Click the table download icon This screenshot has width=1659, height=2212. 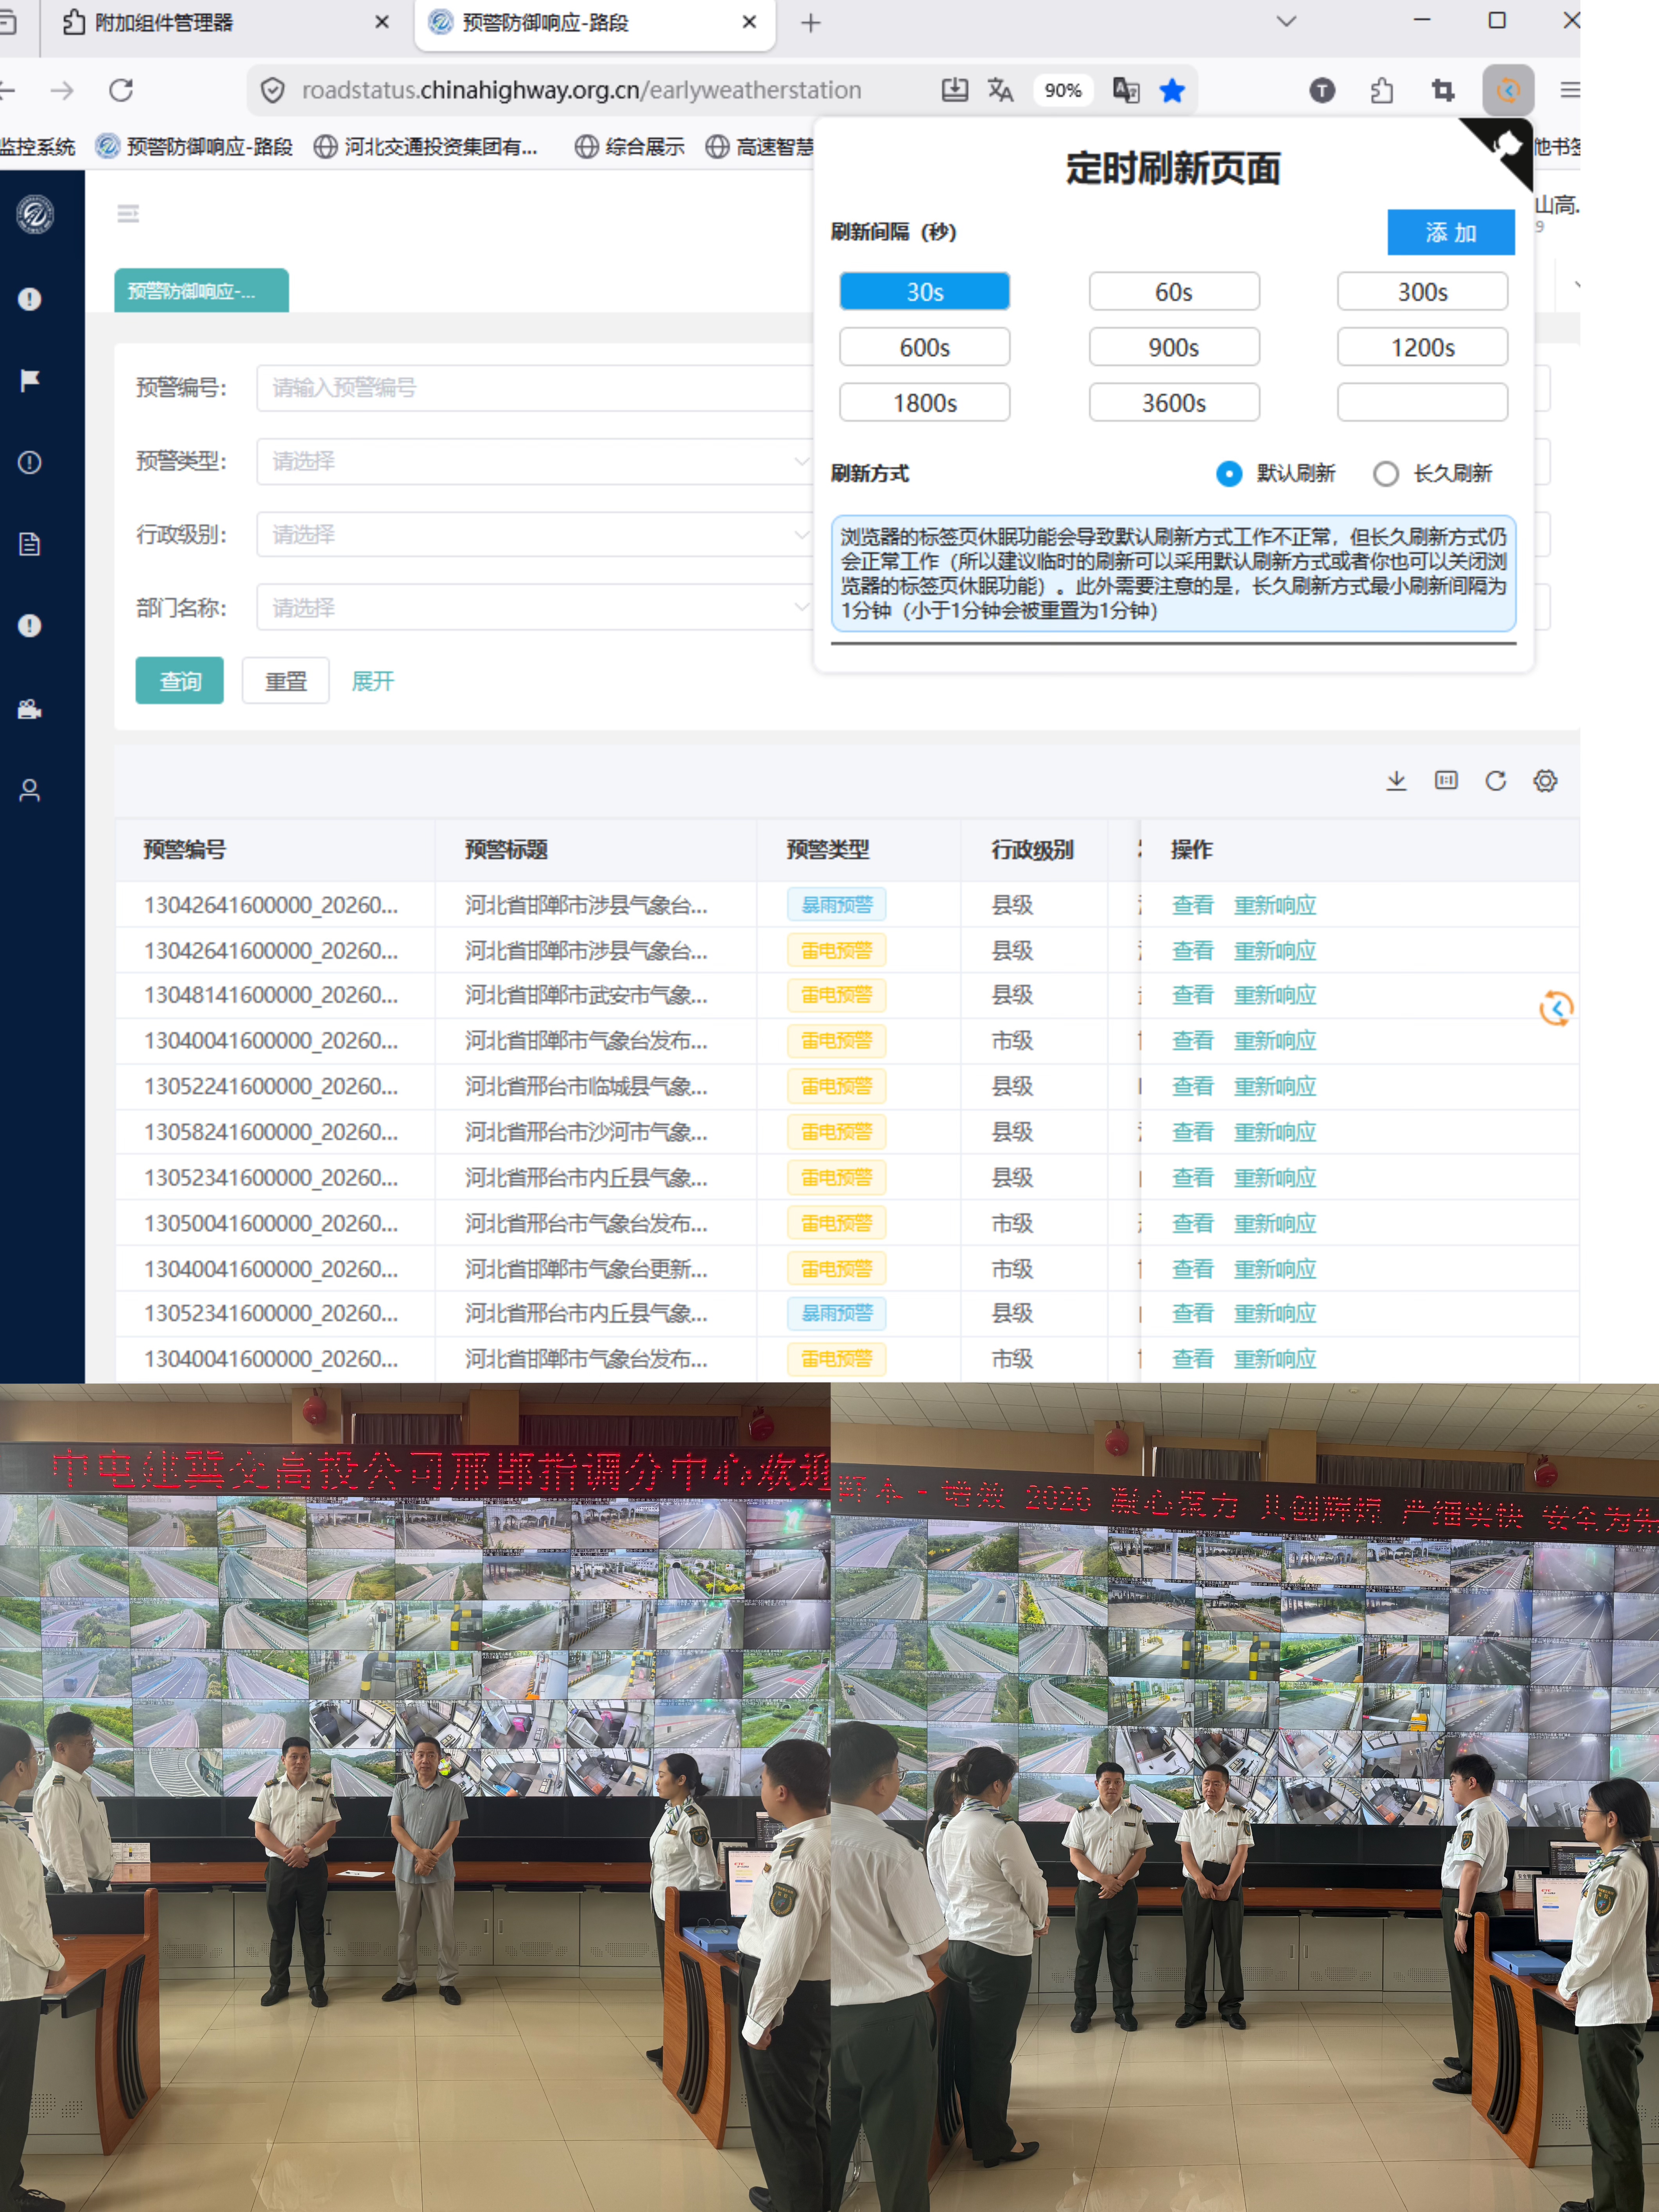[1396, 781]
